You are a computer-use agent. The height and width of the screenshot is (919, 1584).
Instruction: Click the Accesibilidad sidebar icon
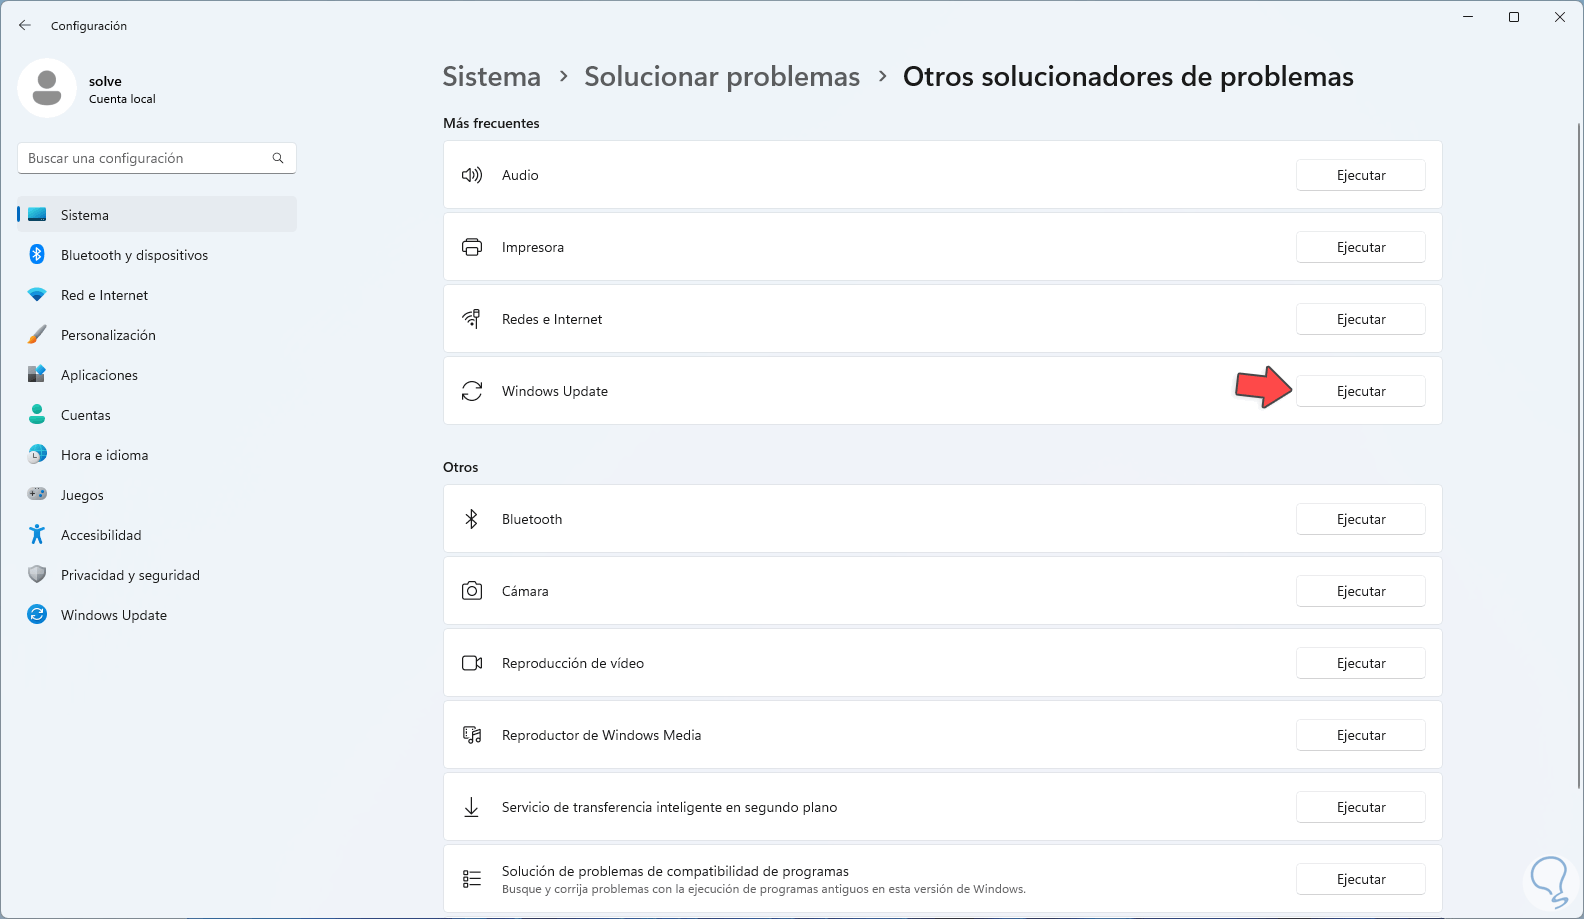point(37,535)
